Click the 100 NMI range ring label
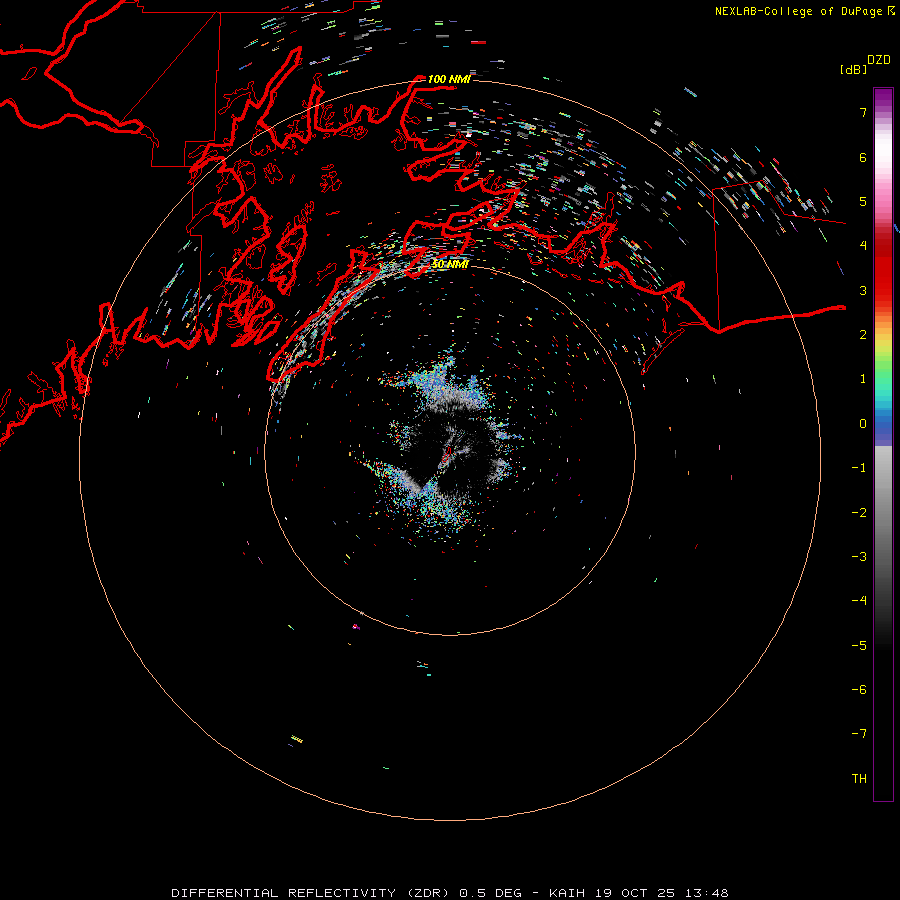The width and height of the screenshot is (900, 900). (449, 79)
